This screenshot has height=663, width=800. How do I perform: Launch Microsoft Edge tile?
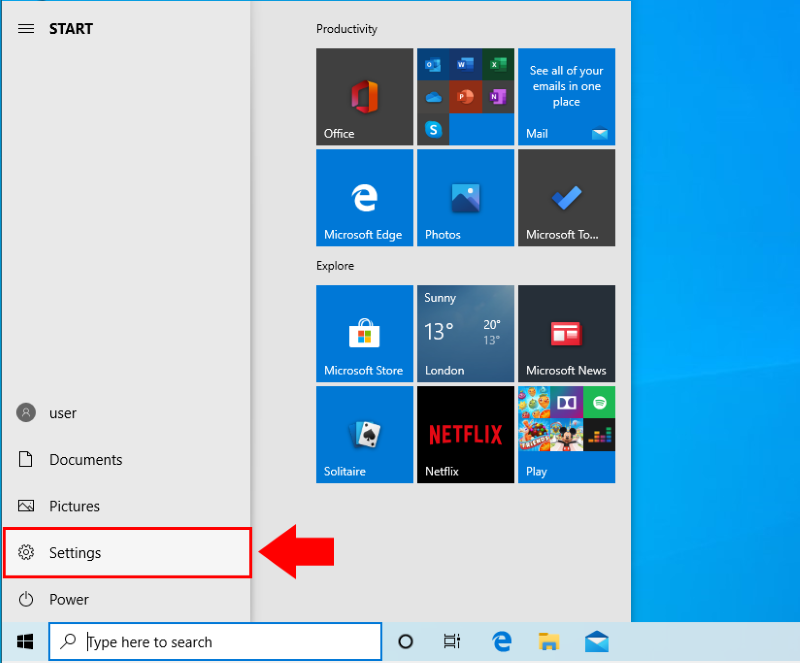(364, 198)
